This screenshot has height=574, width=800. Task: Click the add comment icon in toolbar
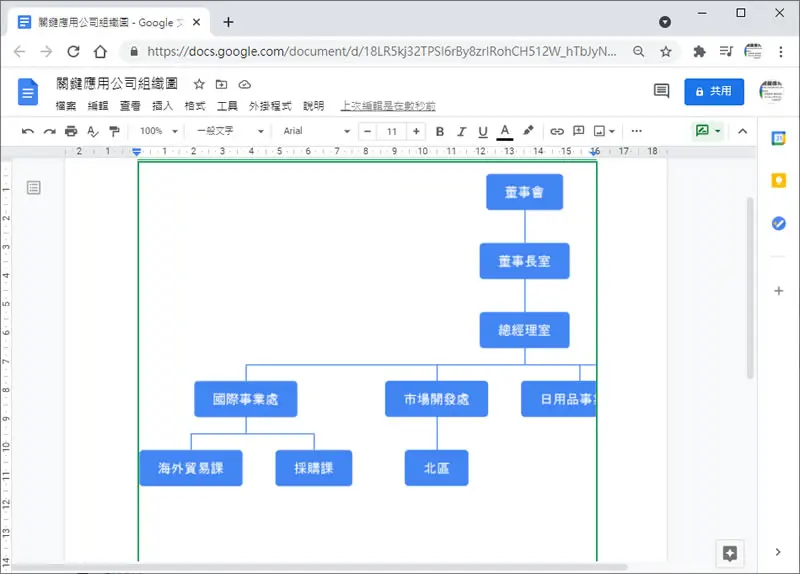579,131
